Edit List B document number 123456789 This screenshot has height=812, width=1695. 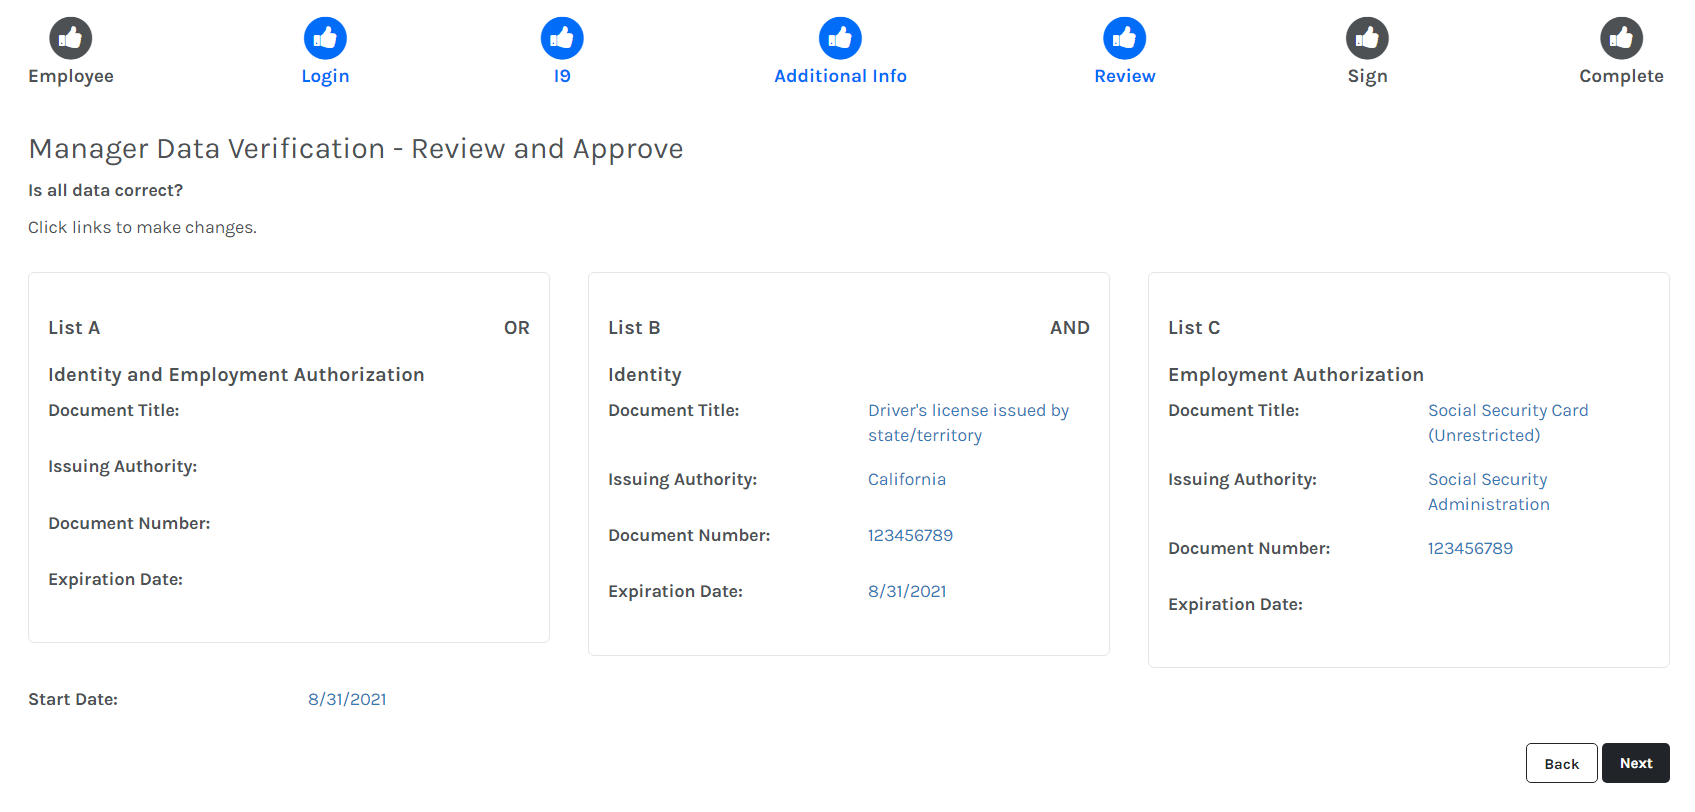click(x=910, y=535)
